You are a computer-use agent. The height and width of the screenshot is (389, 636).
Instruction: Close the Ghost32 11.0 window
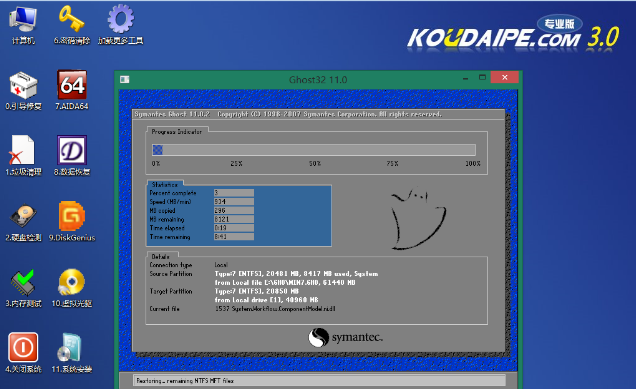click(505, 77)
